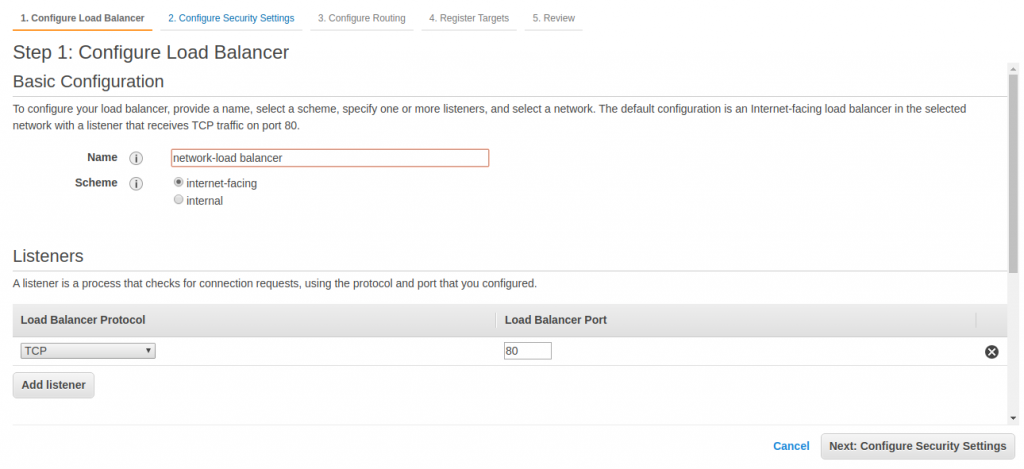Click the info icon beside Scheme
Screen dimensions: 1024x469
(137, 184)
